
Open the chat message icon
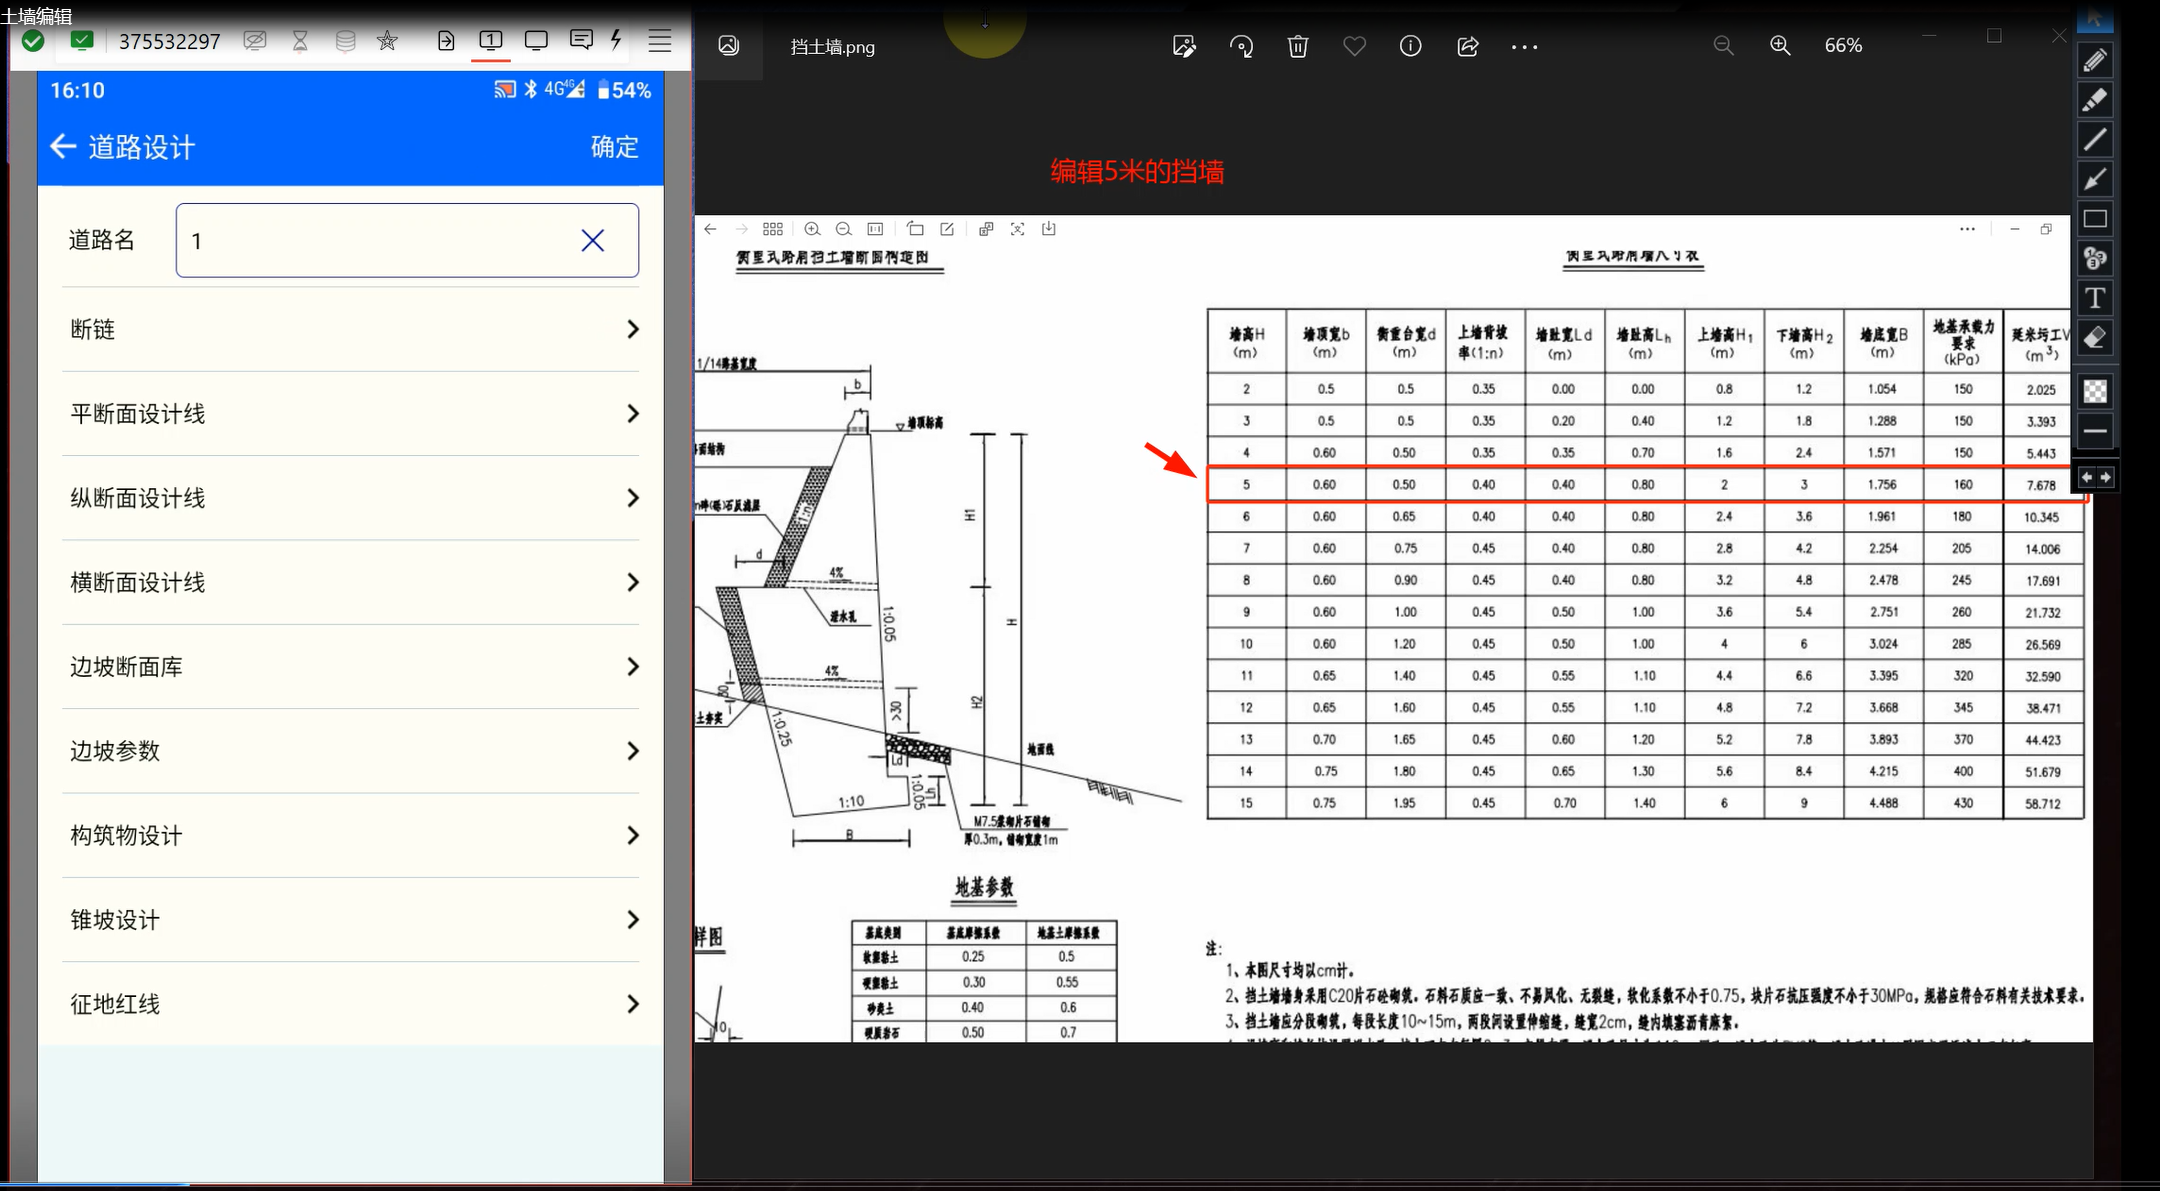[x=580, y=40]
